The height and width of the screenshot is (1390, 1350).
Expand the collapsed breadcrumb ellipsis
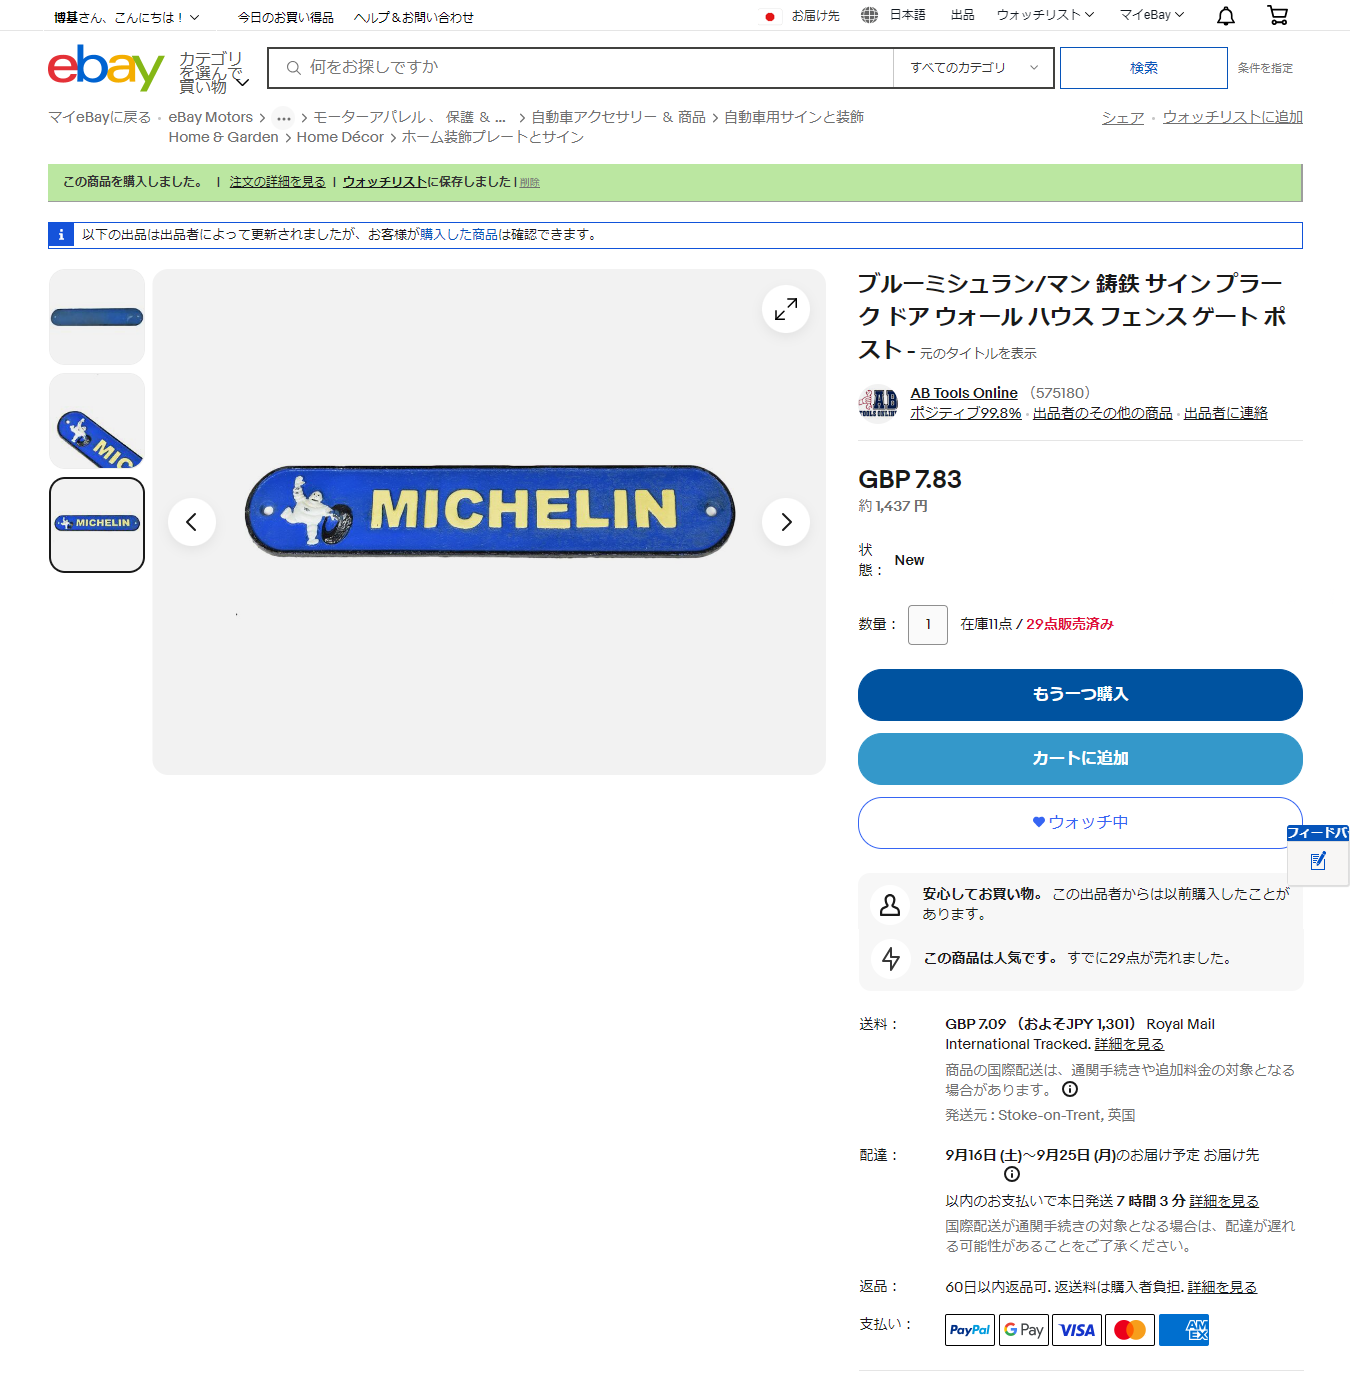pos(284,118)
